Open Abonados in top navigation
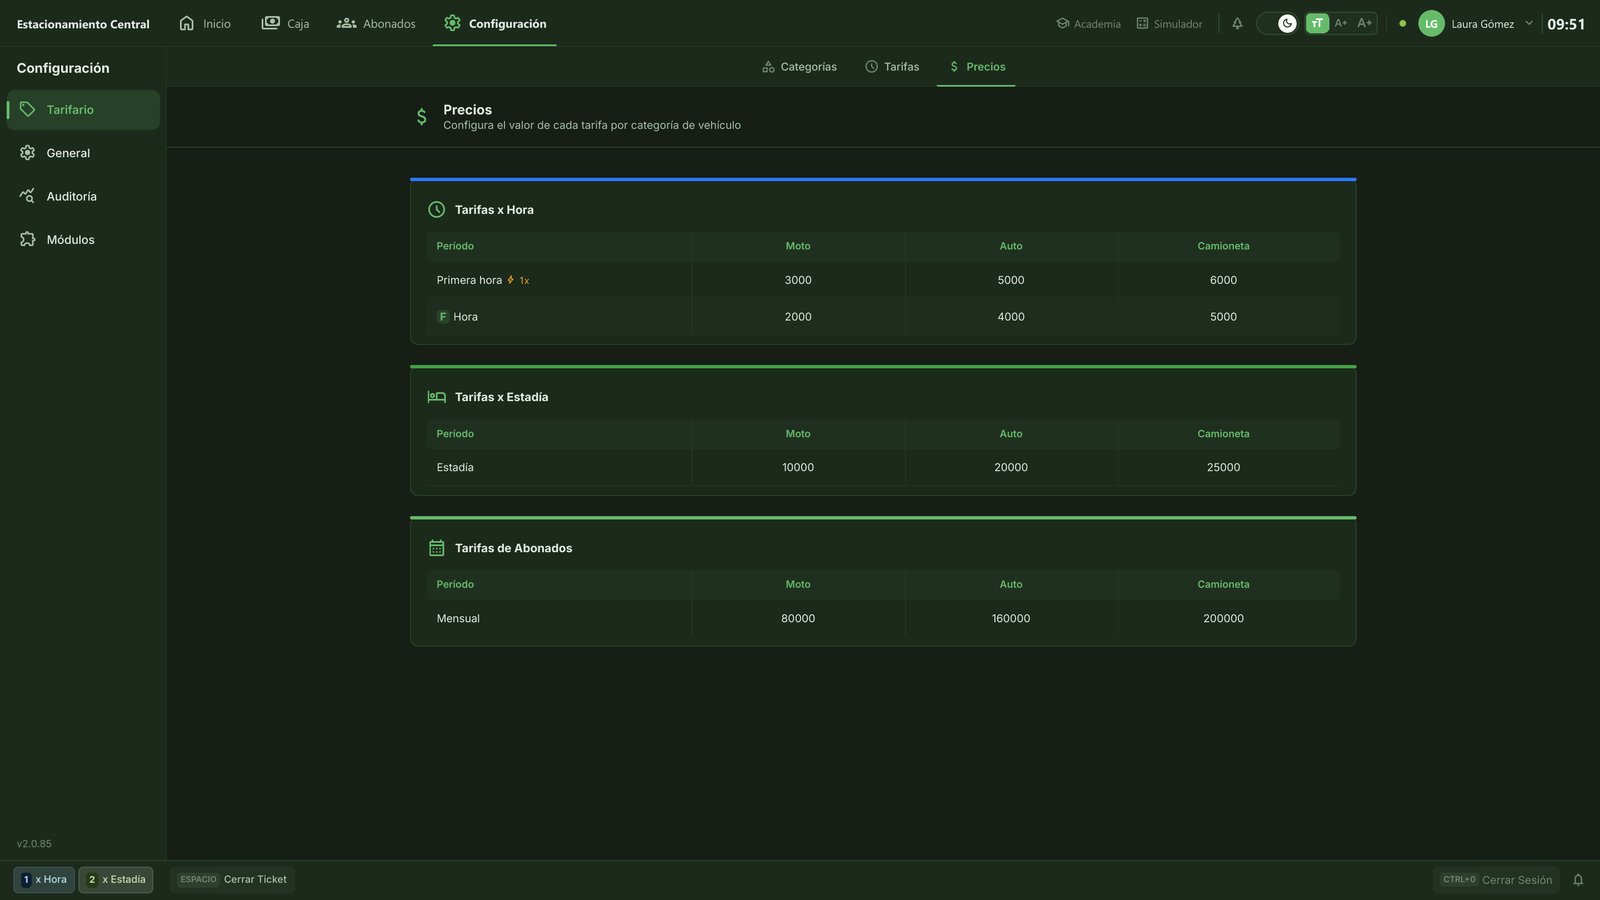The width and height of the screenshot is (1600, 900). pos(376,23)
